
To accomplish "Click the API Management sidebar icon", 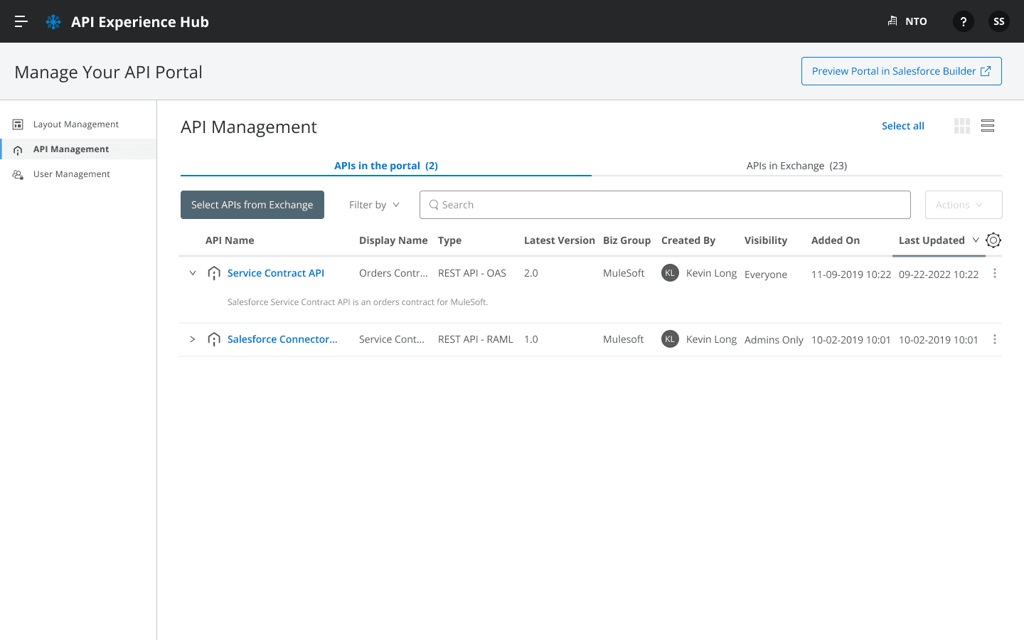I will click(18, 150).
